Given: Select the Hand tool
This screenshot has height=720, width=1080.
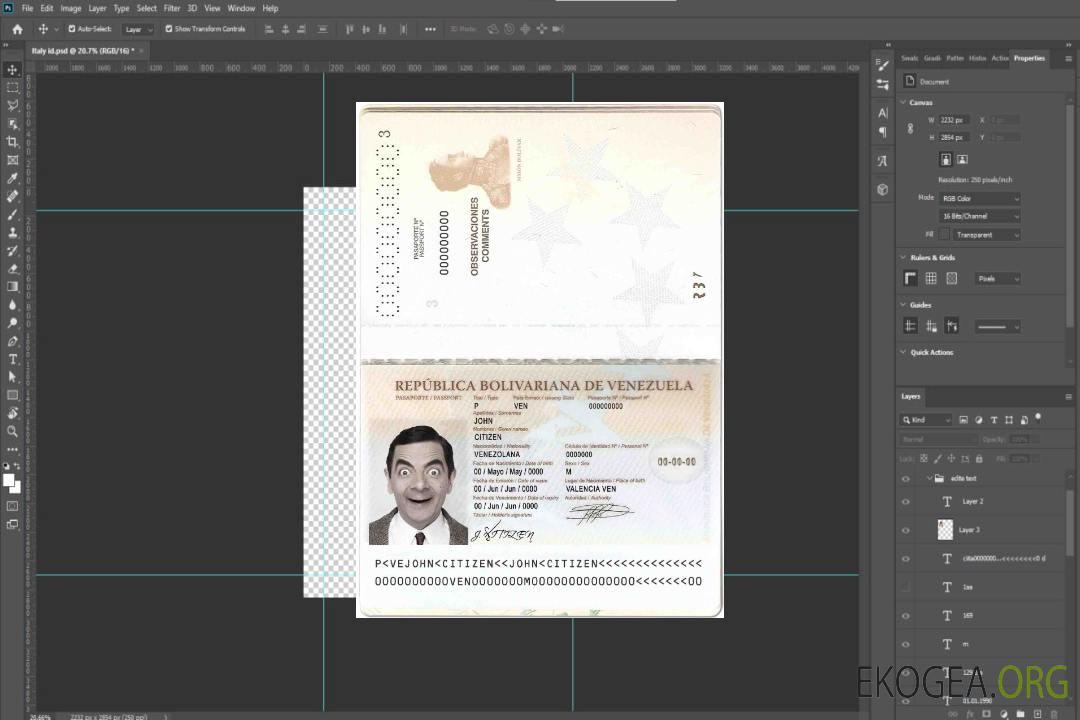Looking at the screenshot, I should click(12, 413).
